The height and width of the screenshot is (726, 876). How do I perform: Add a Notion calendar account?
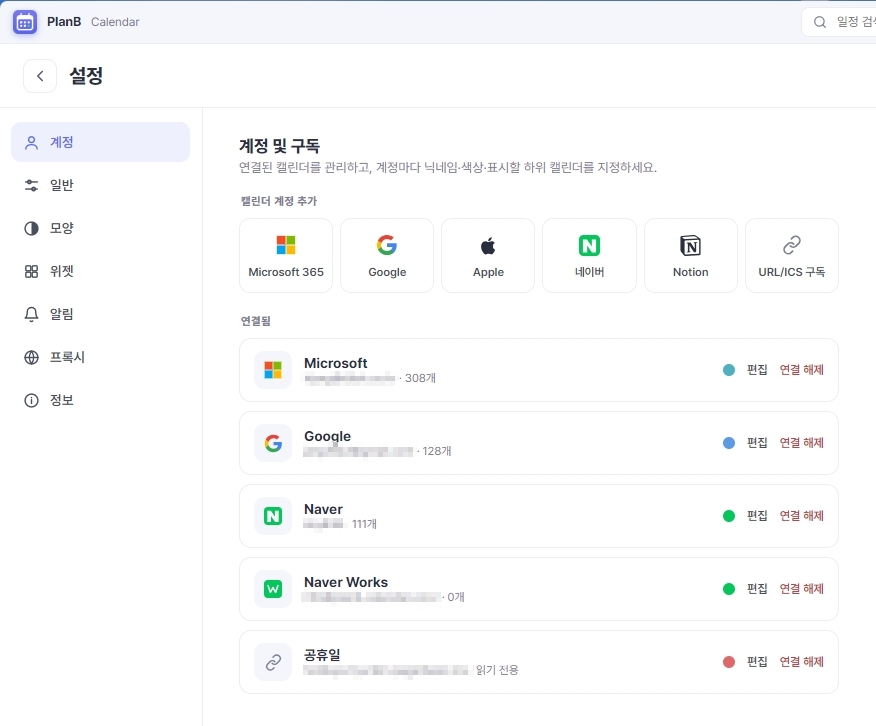pyautogui.click(x=691, y=255)
